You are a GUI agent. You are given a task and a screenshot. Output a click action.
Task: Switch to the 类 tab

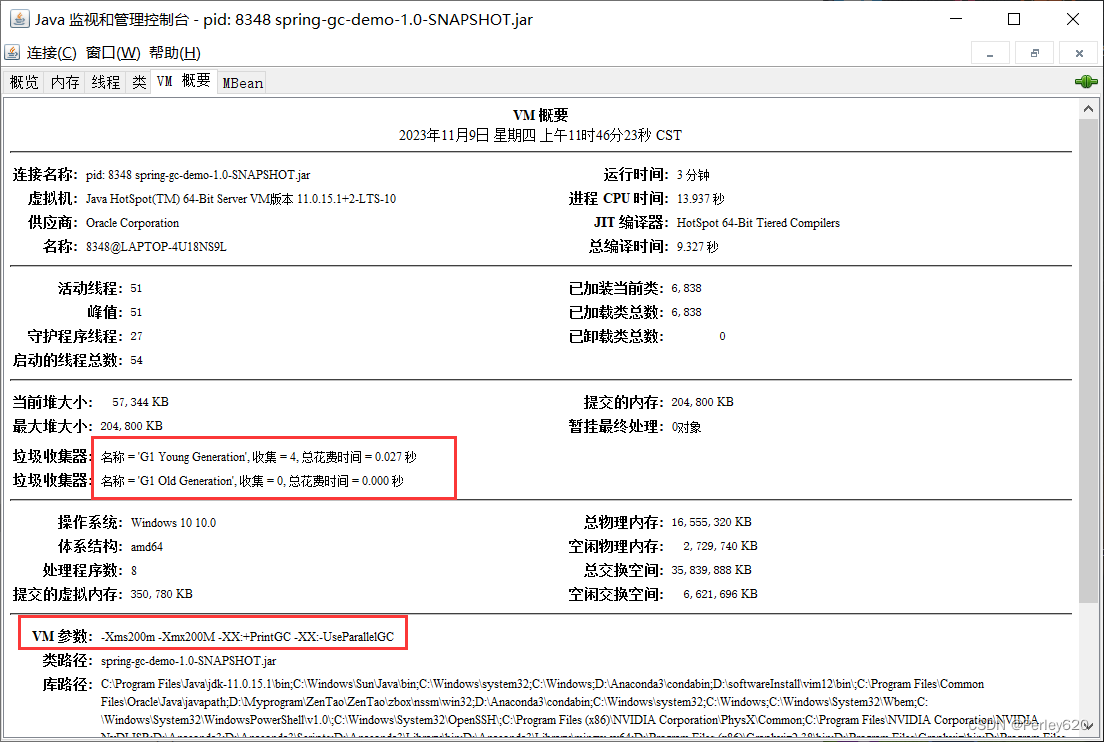pos(139,82)
